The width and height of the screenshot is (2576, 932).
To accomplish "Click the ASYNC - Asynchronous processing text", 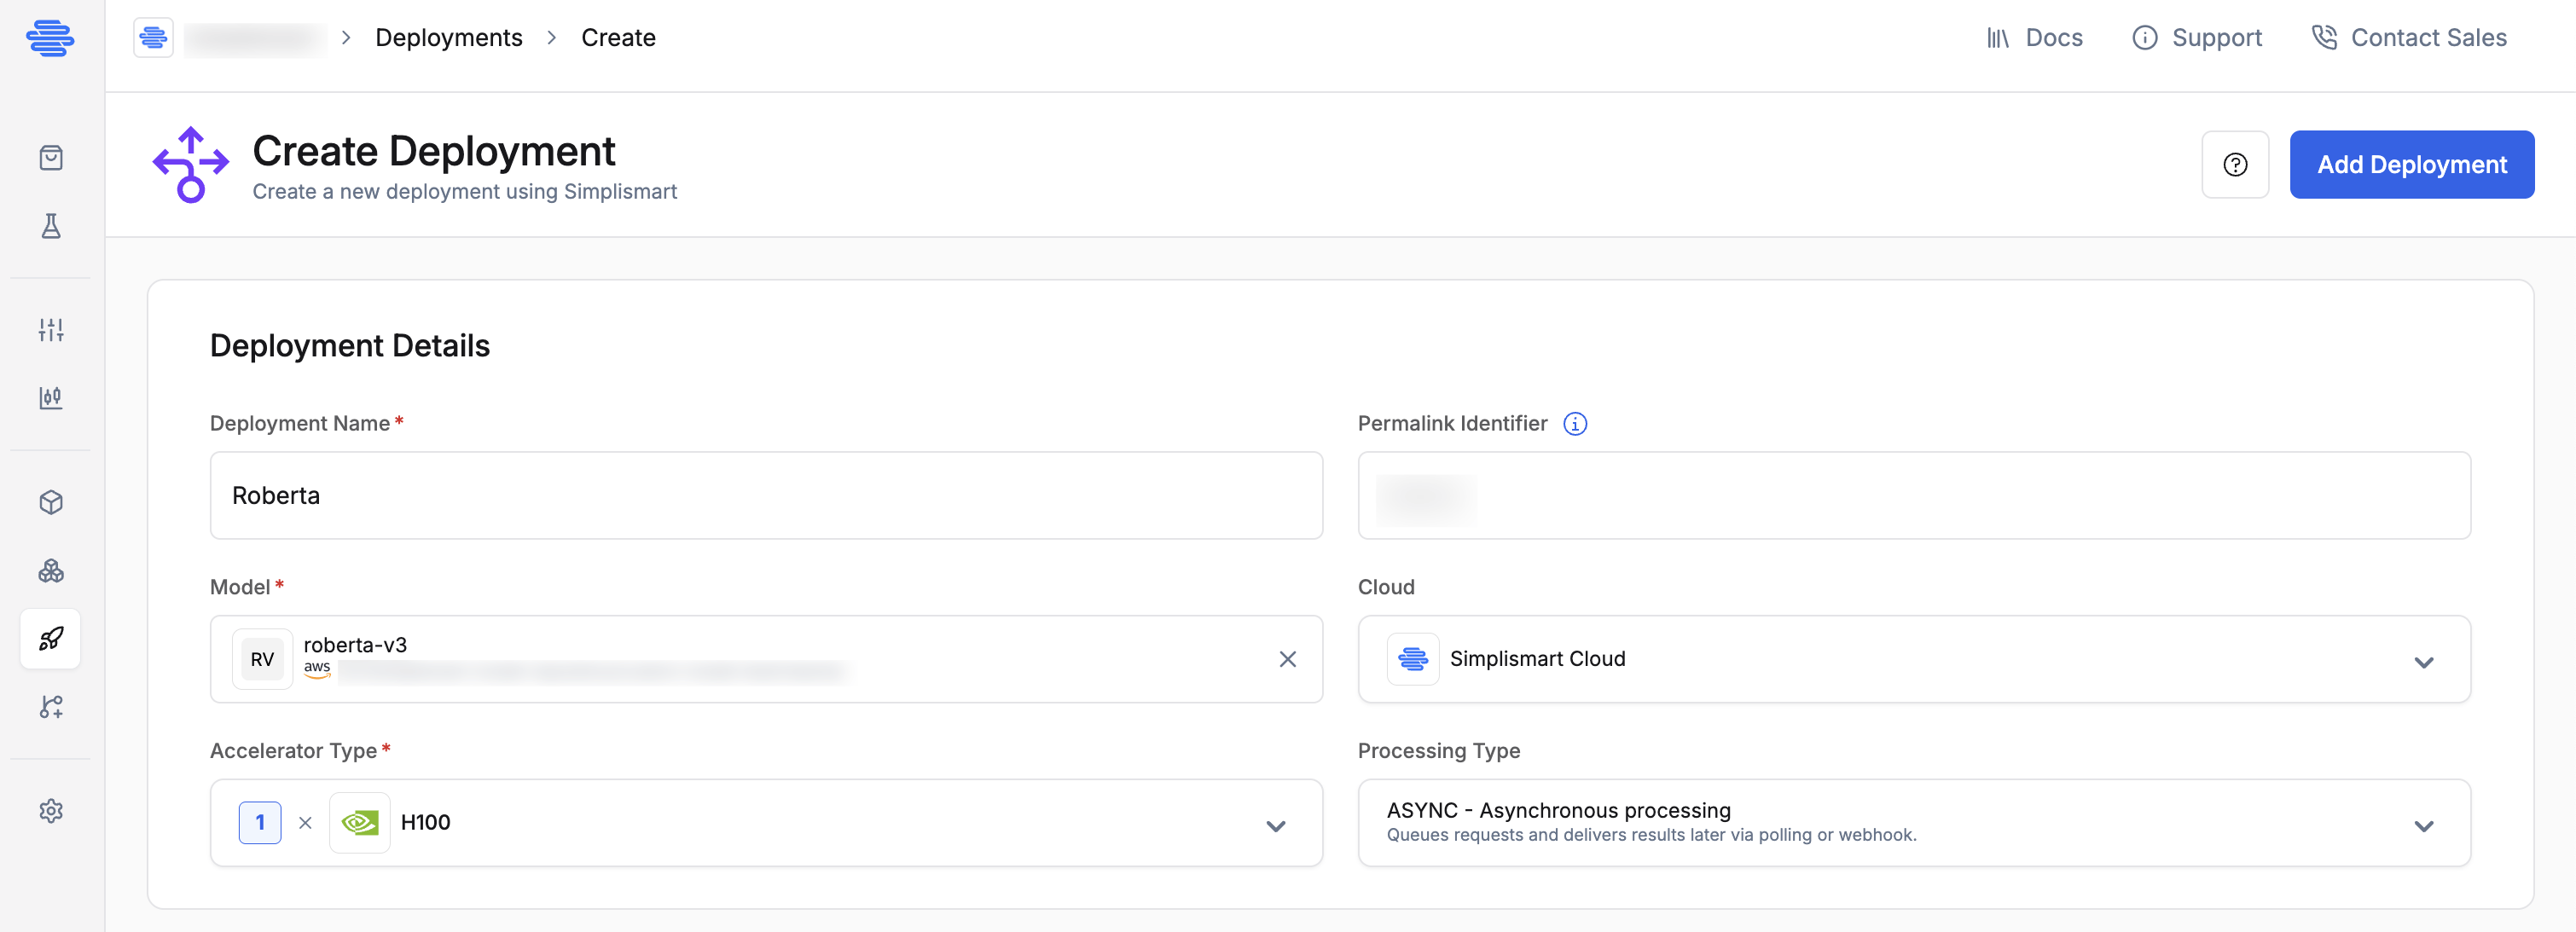I will (1558, 810).
